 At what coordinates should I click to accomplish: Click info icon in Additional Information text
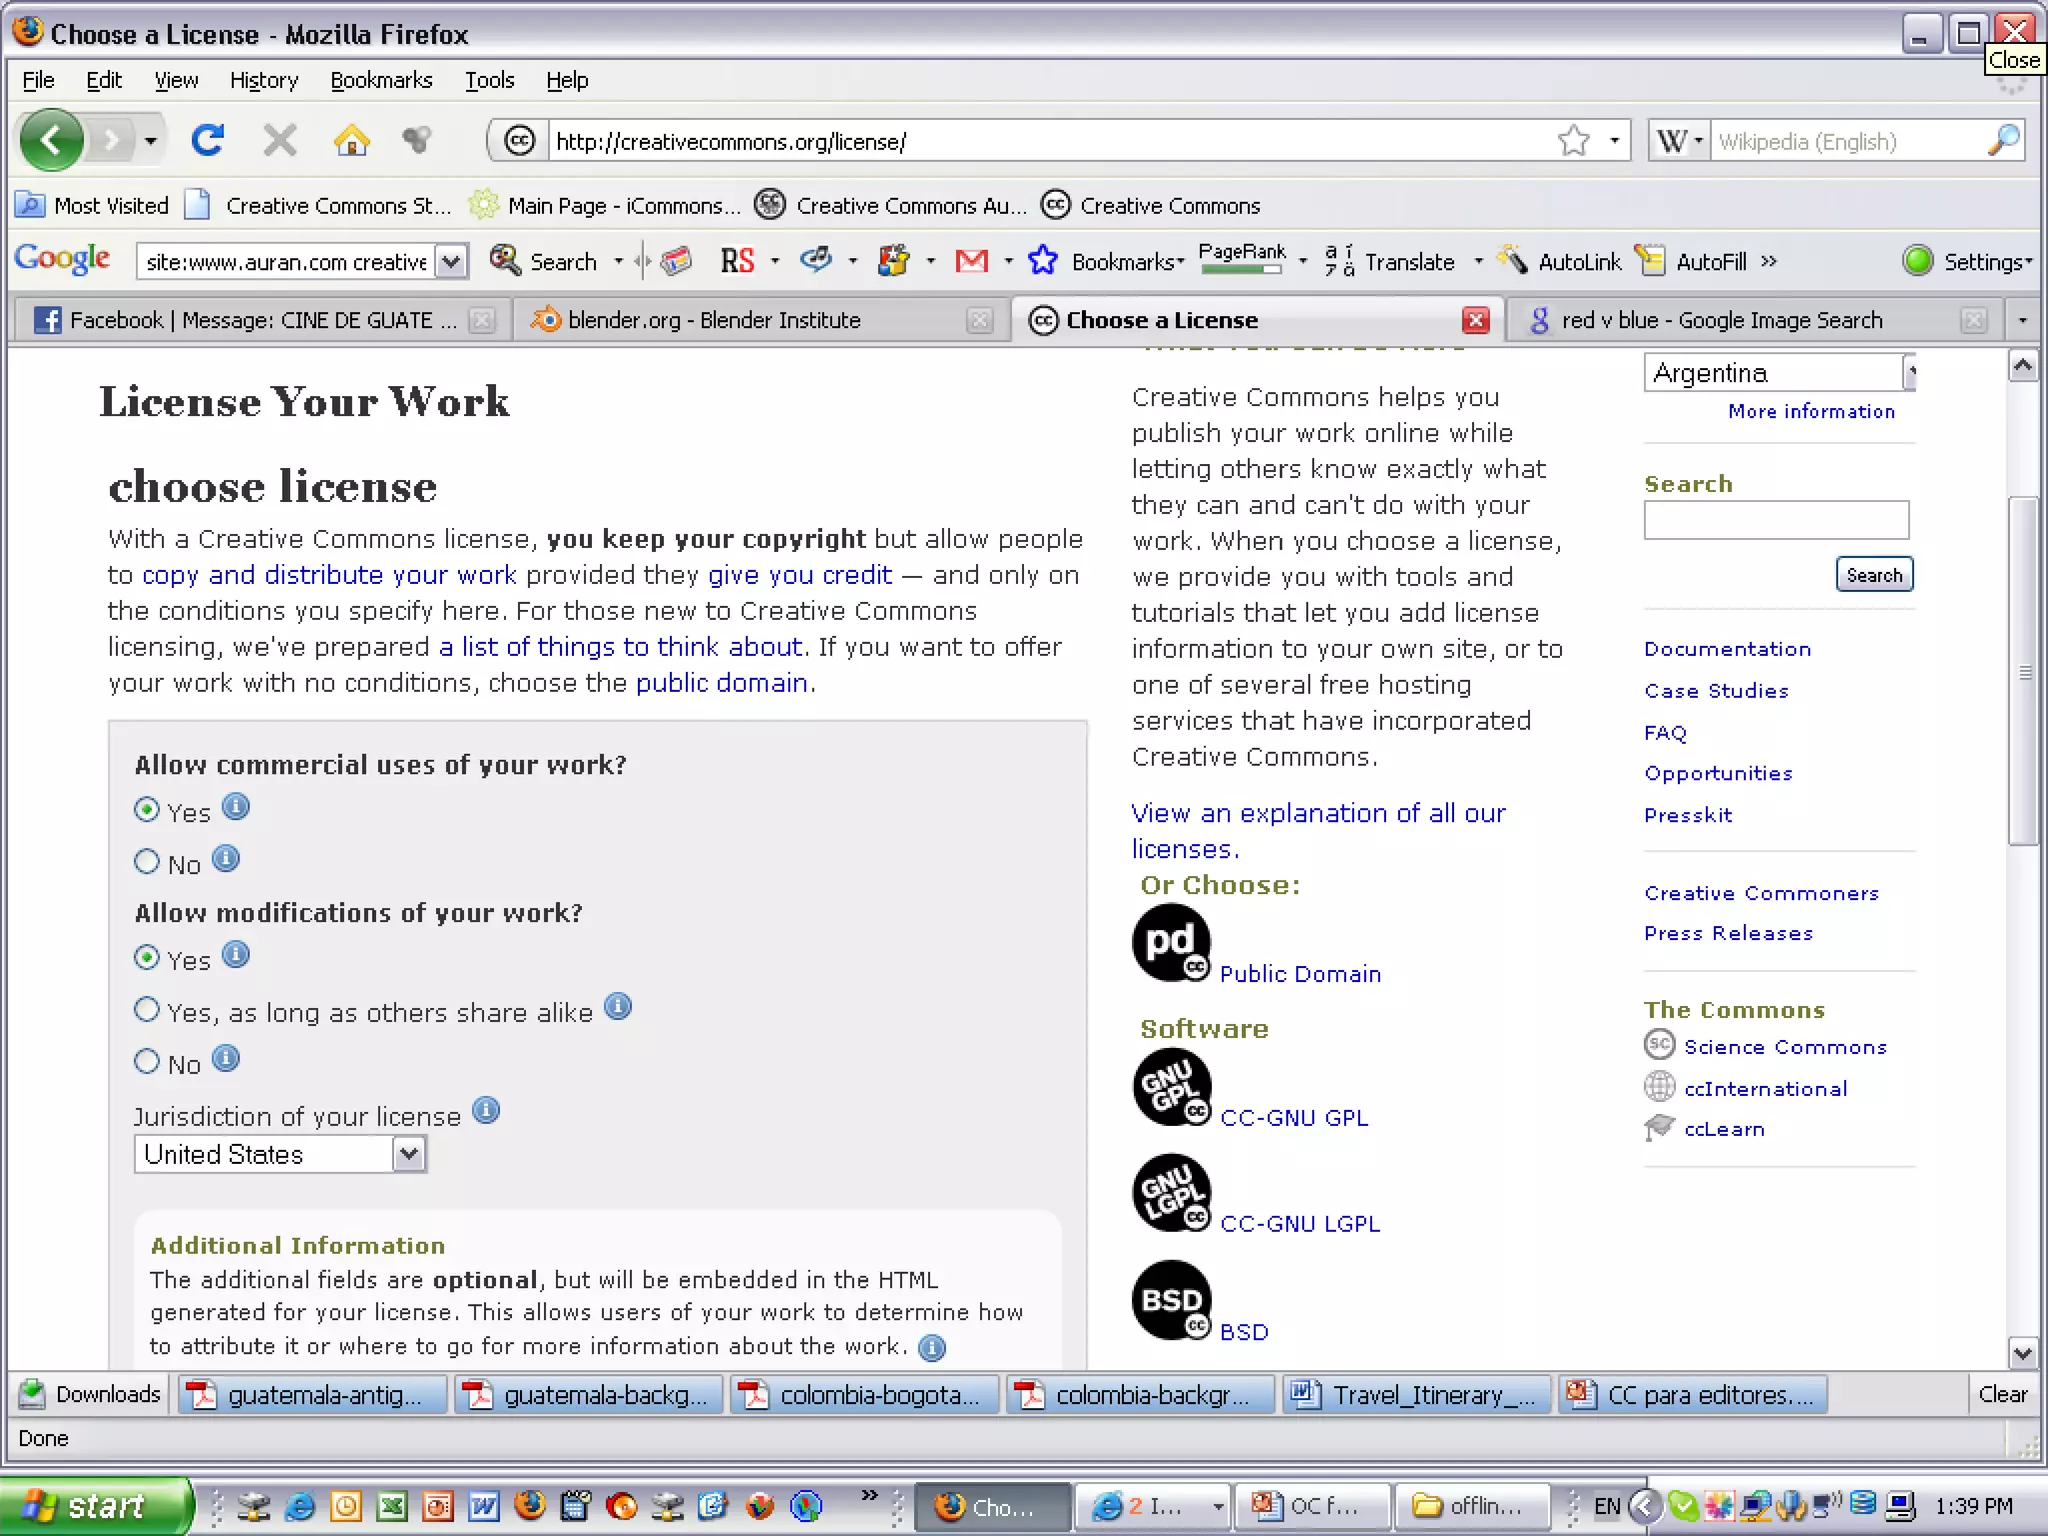(932, 1348)
